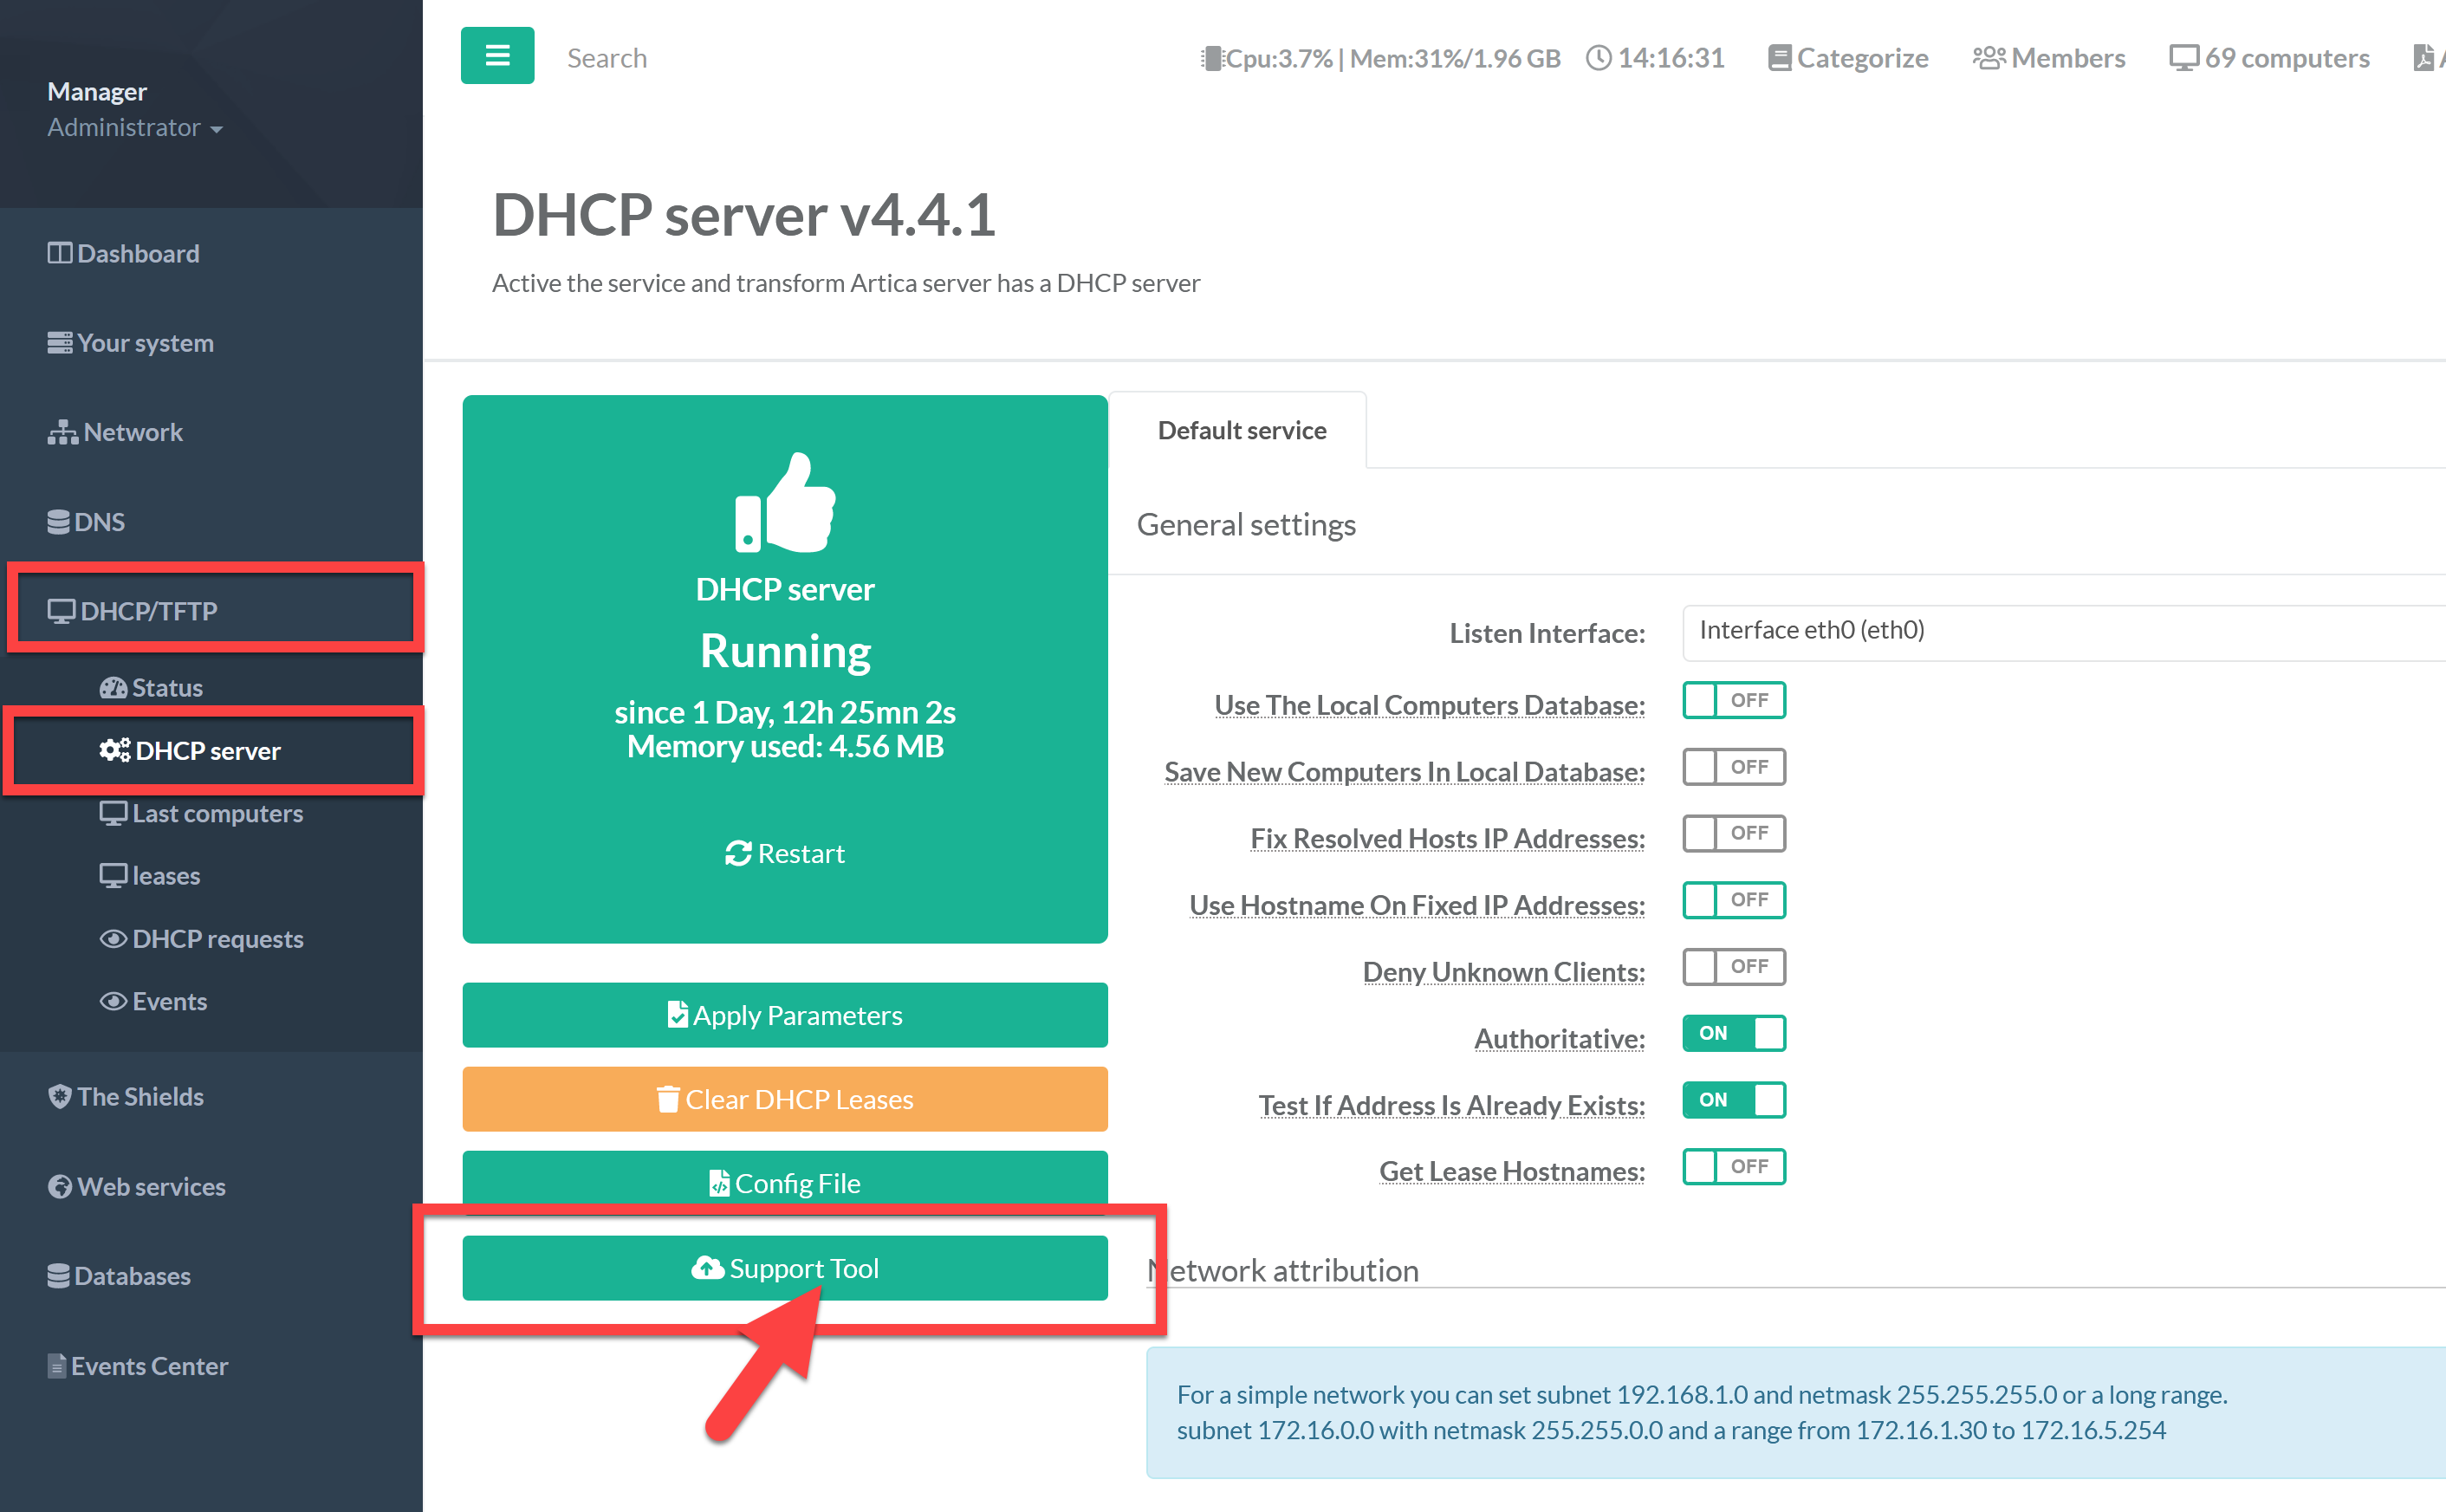2446x1512 pixels.
Task: Click the orange Clear DHCP Leases button
Action: (x=784, y=1099)
